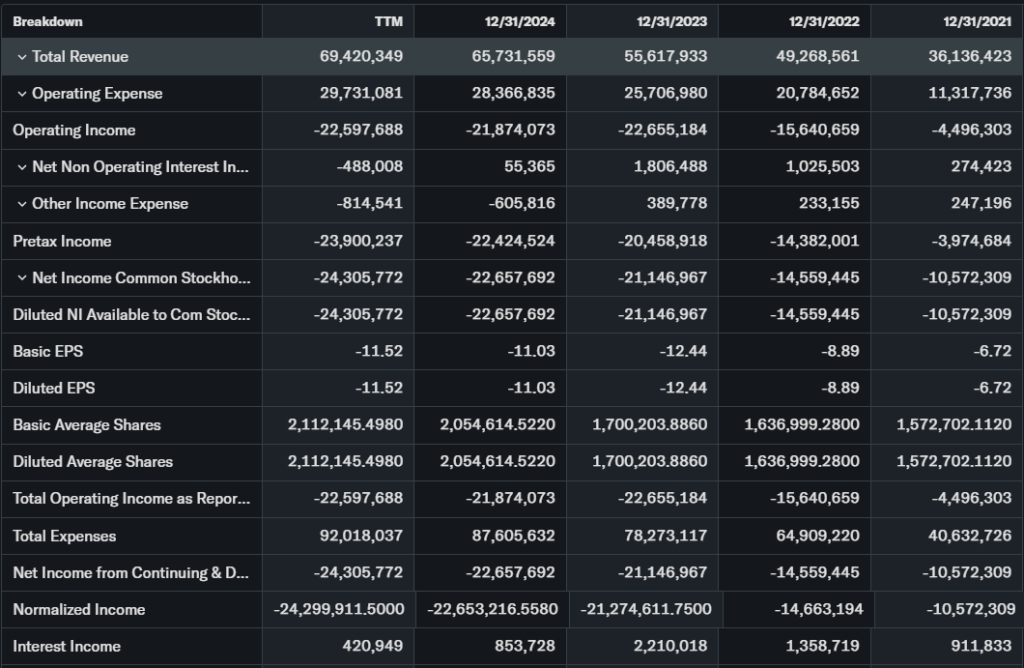Click the Basic EPS row label
This screenshot has width=1024, height=668.
pos(46,351)
